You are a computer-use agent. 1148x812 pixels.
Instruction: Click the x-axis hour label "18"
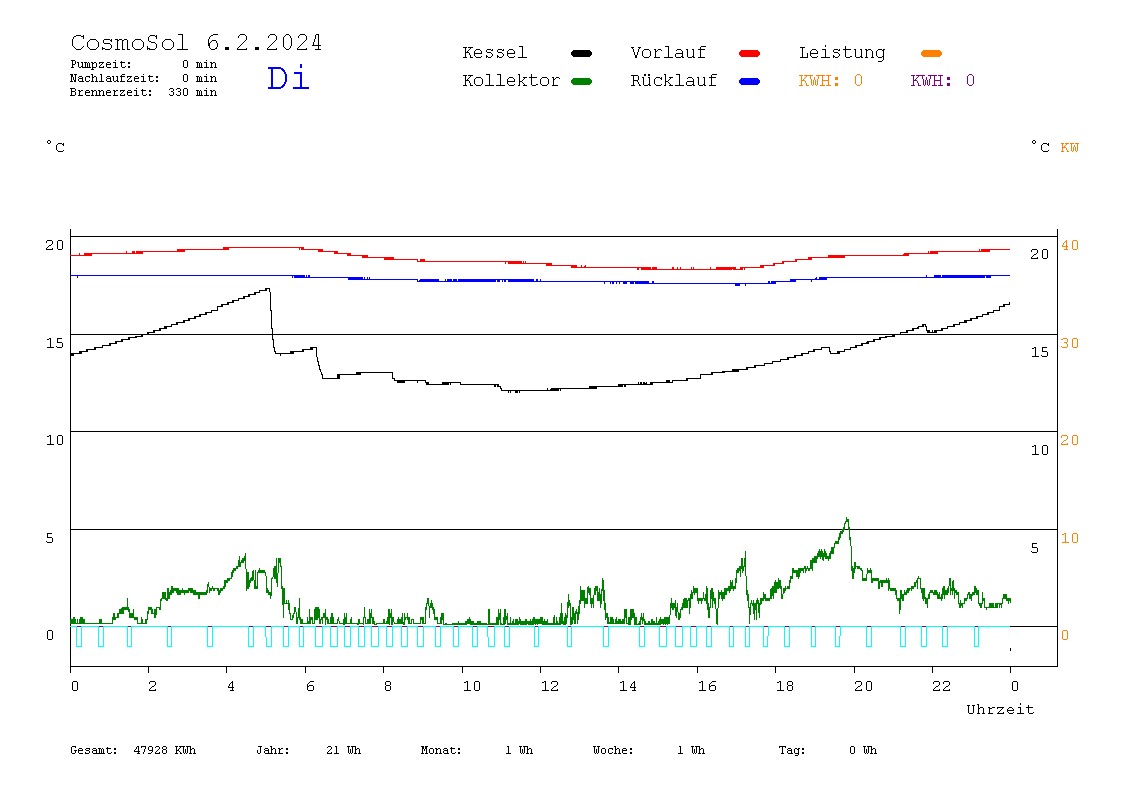(x=785, y=687)
